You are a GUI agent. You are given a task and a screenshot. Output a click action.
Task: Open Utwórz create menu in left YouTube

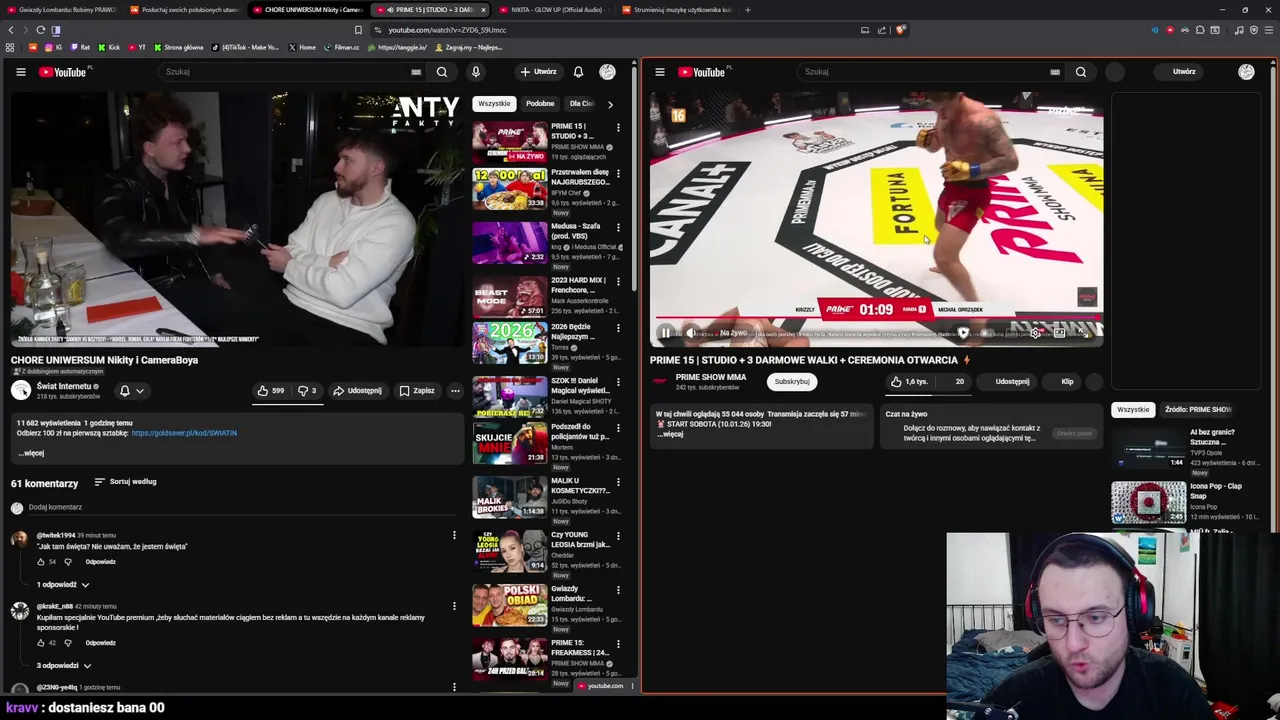[538, 72]
